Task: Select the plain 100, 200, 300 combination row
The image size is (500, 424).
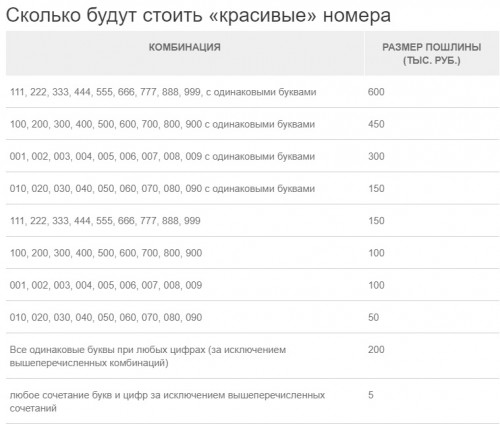Action: pos(252,253)
